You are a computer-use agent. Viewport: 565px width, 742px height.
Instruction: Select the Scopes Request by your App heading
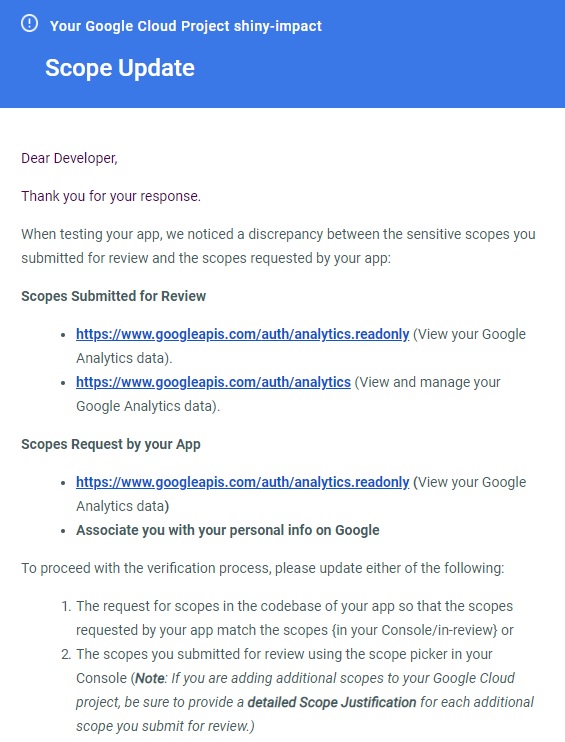(x=111, y=444)
